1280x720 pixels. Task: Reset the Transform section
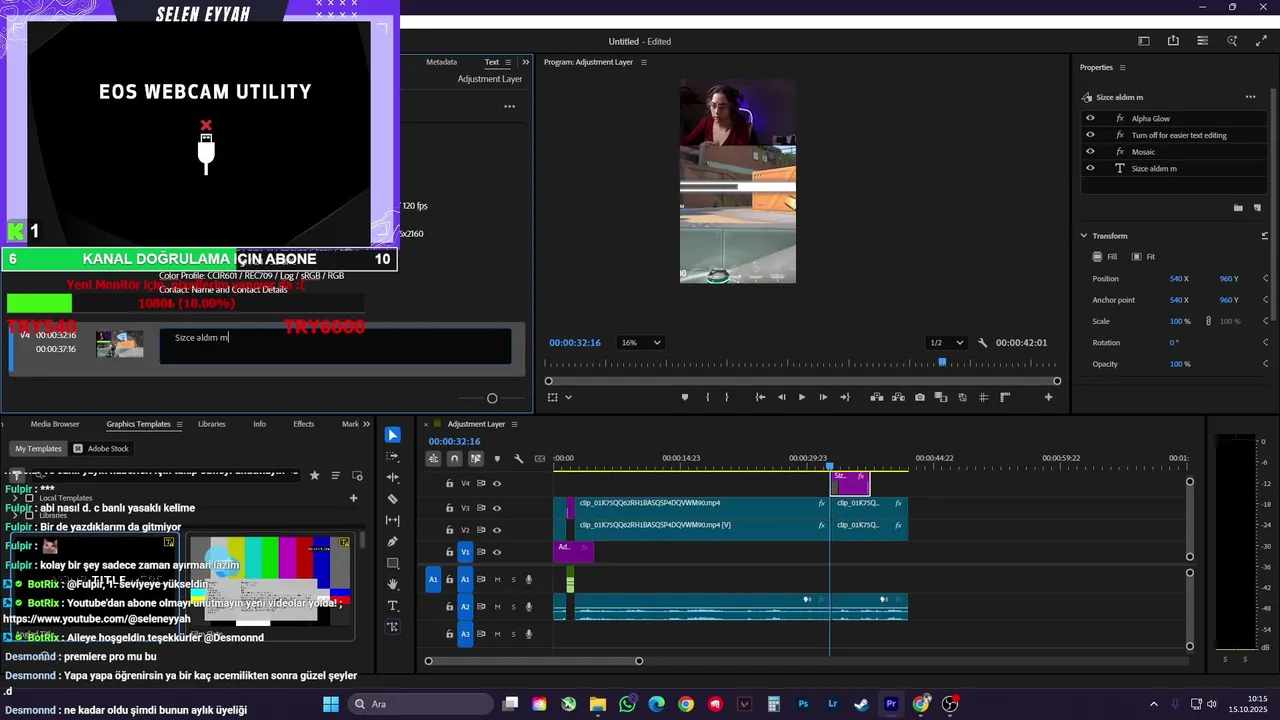click(x=1265, y=236)
